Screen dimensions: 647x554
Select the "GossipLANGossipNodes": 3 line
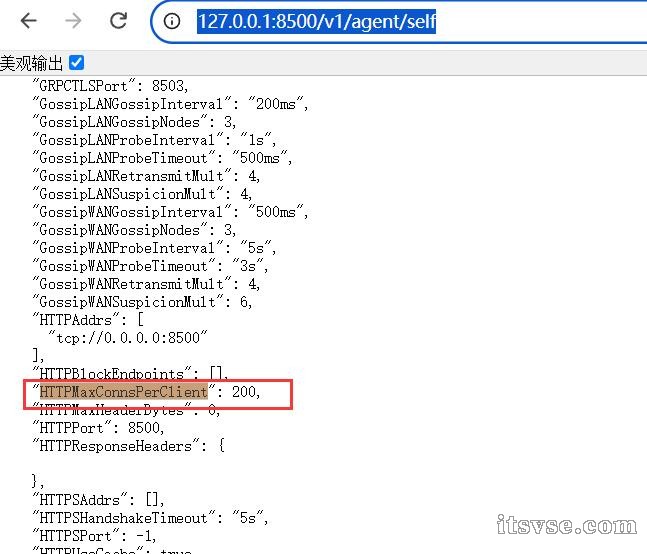click(x=135, y=122)
